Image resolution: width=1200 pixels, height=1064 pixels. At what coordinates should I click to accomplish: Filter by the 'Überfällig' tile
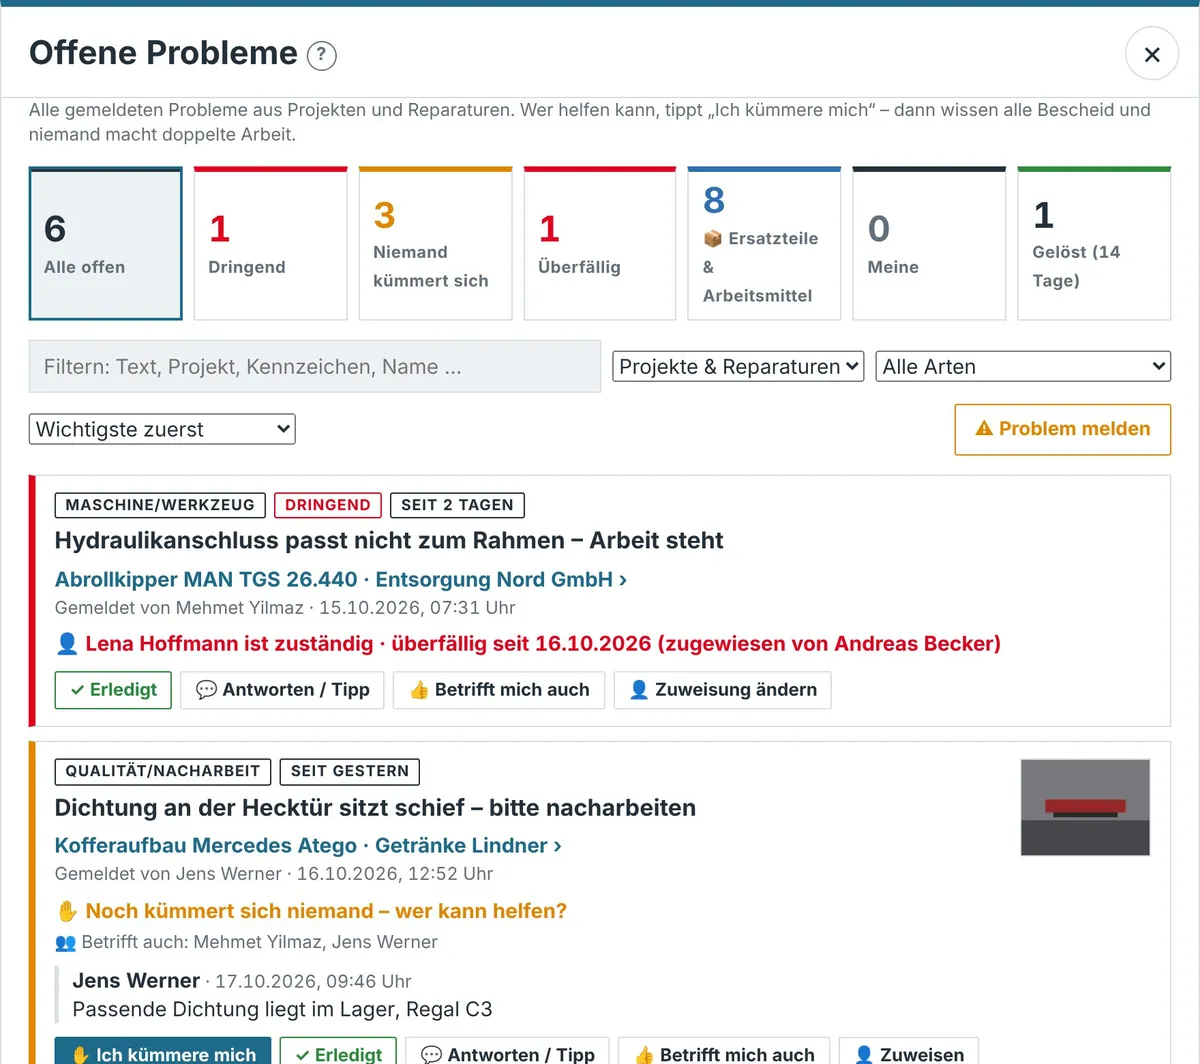click(x=600, y=244)
